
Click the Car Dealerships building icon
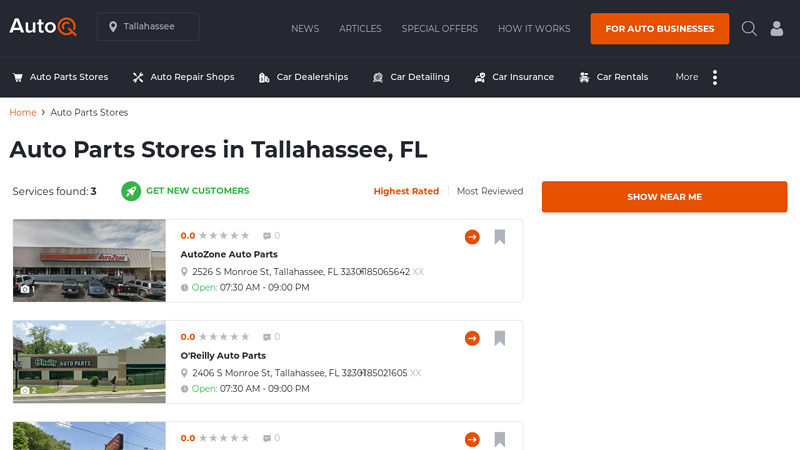264,77
